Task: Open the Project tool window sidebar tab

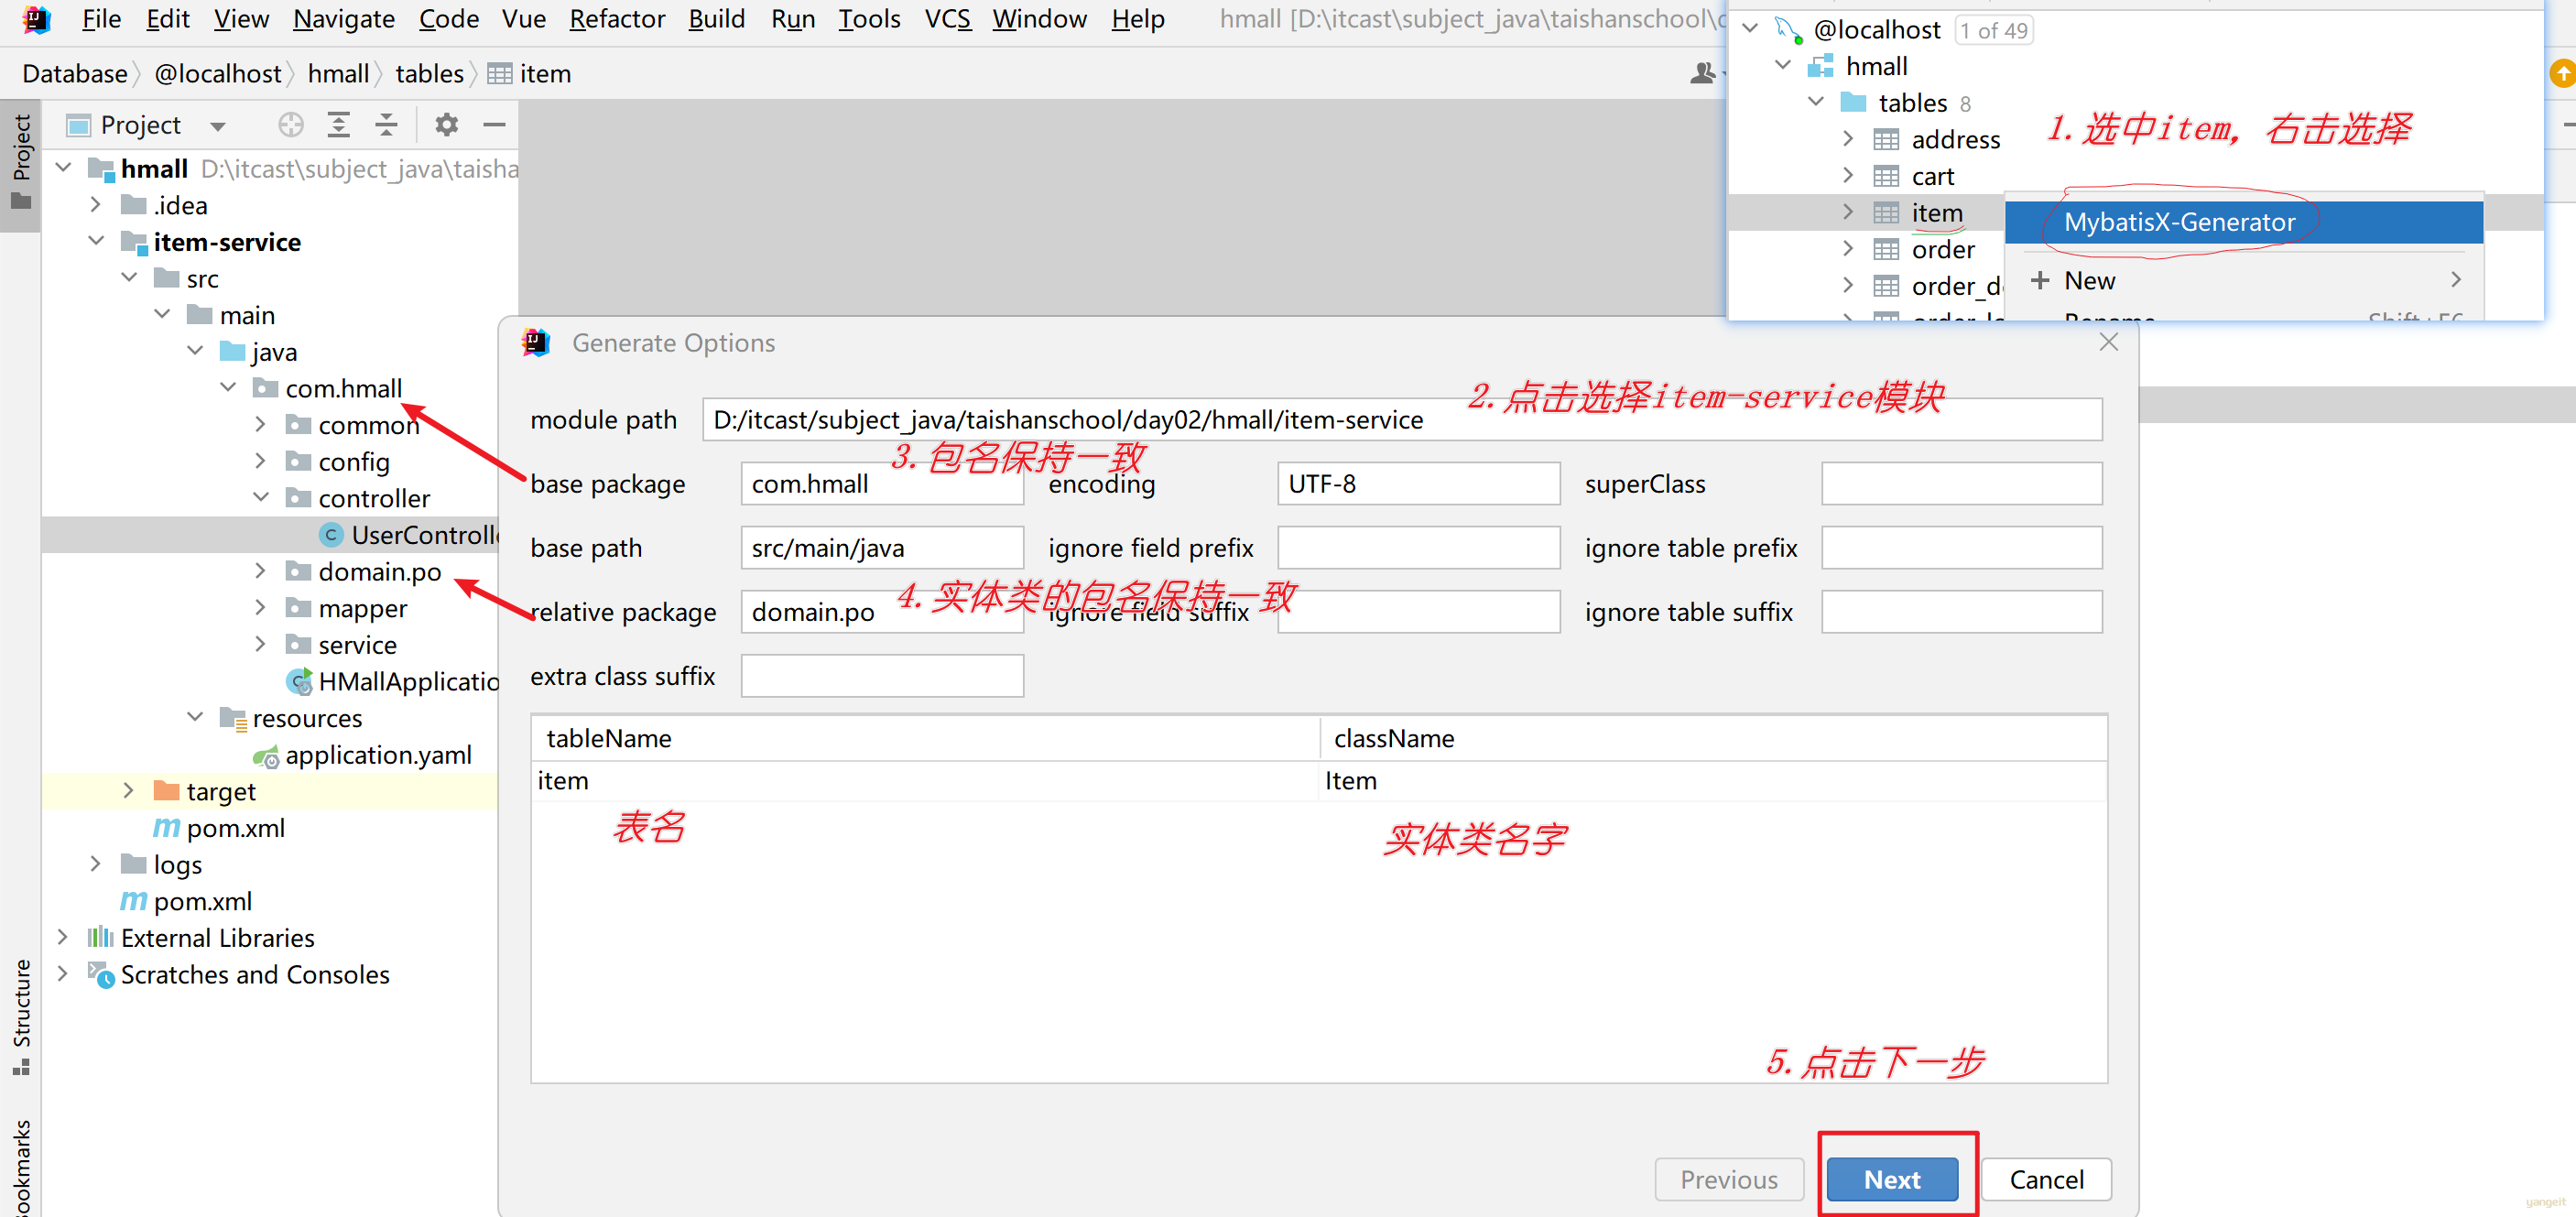Action: [21, 160]
